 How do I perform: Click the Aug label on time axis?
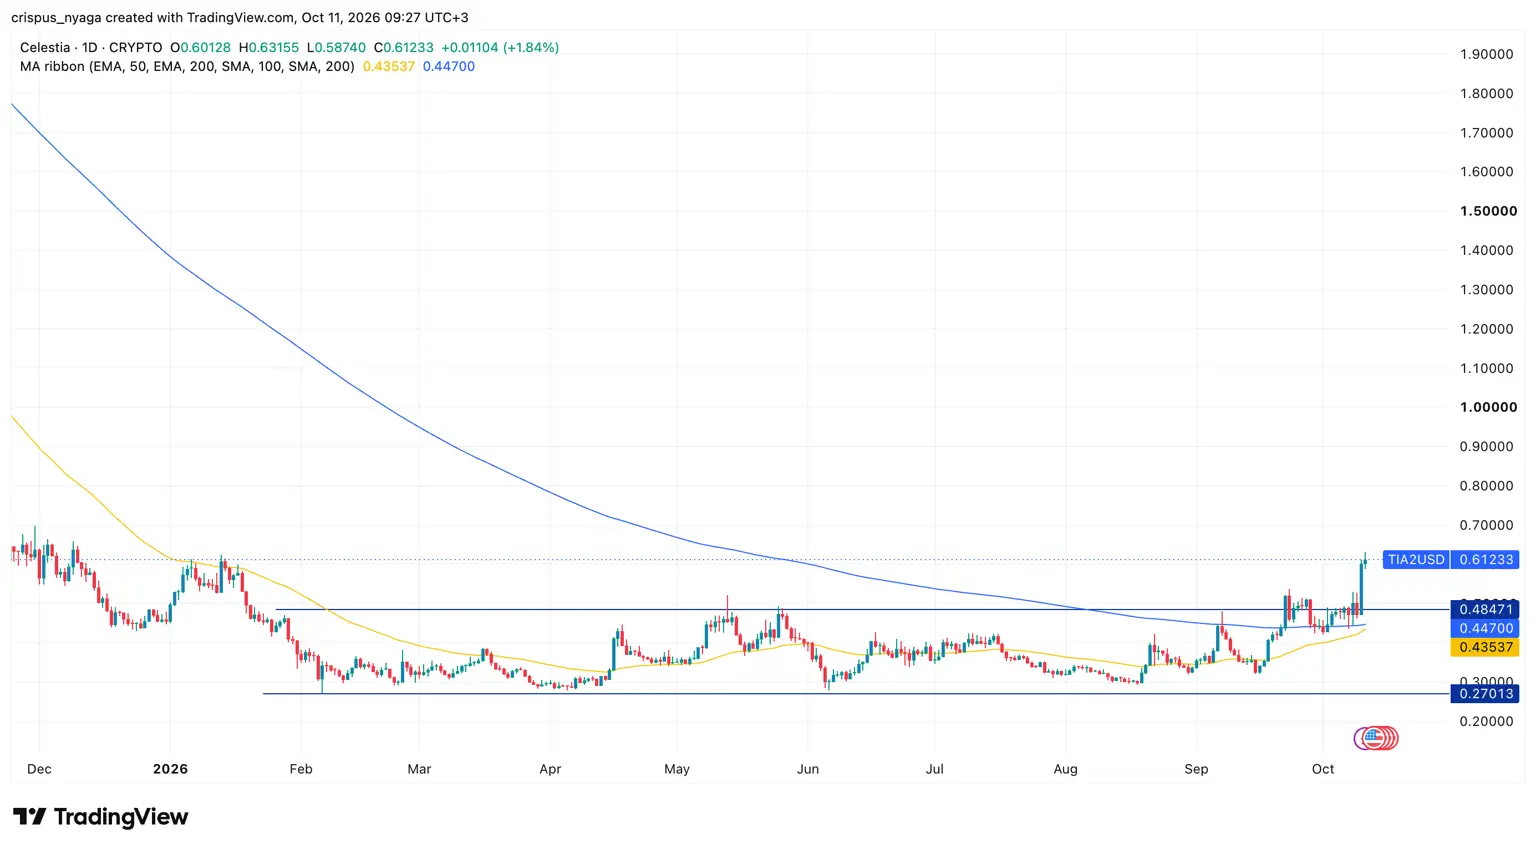pos(1066,769)
